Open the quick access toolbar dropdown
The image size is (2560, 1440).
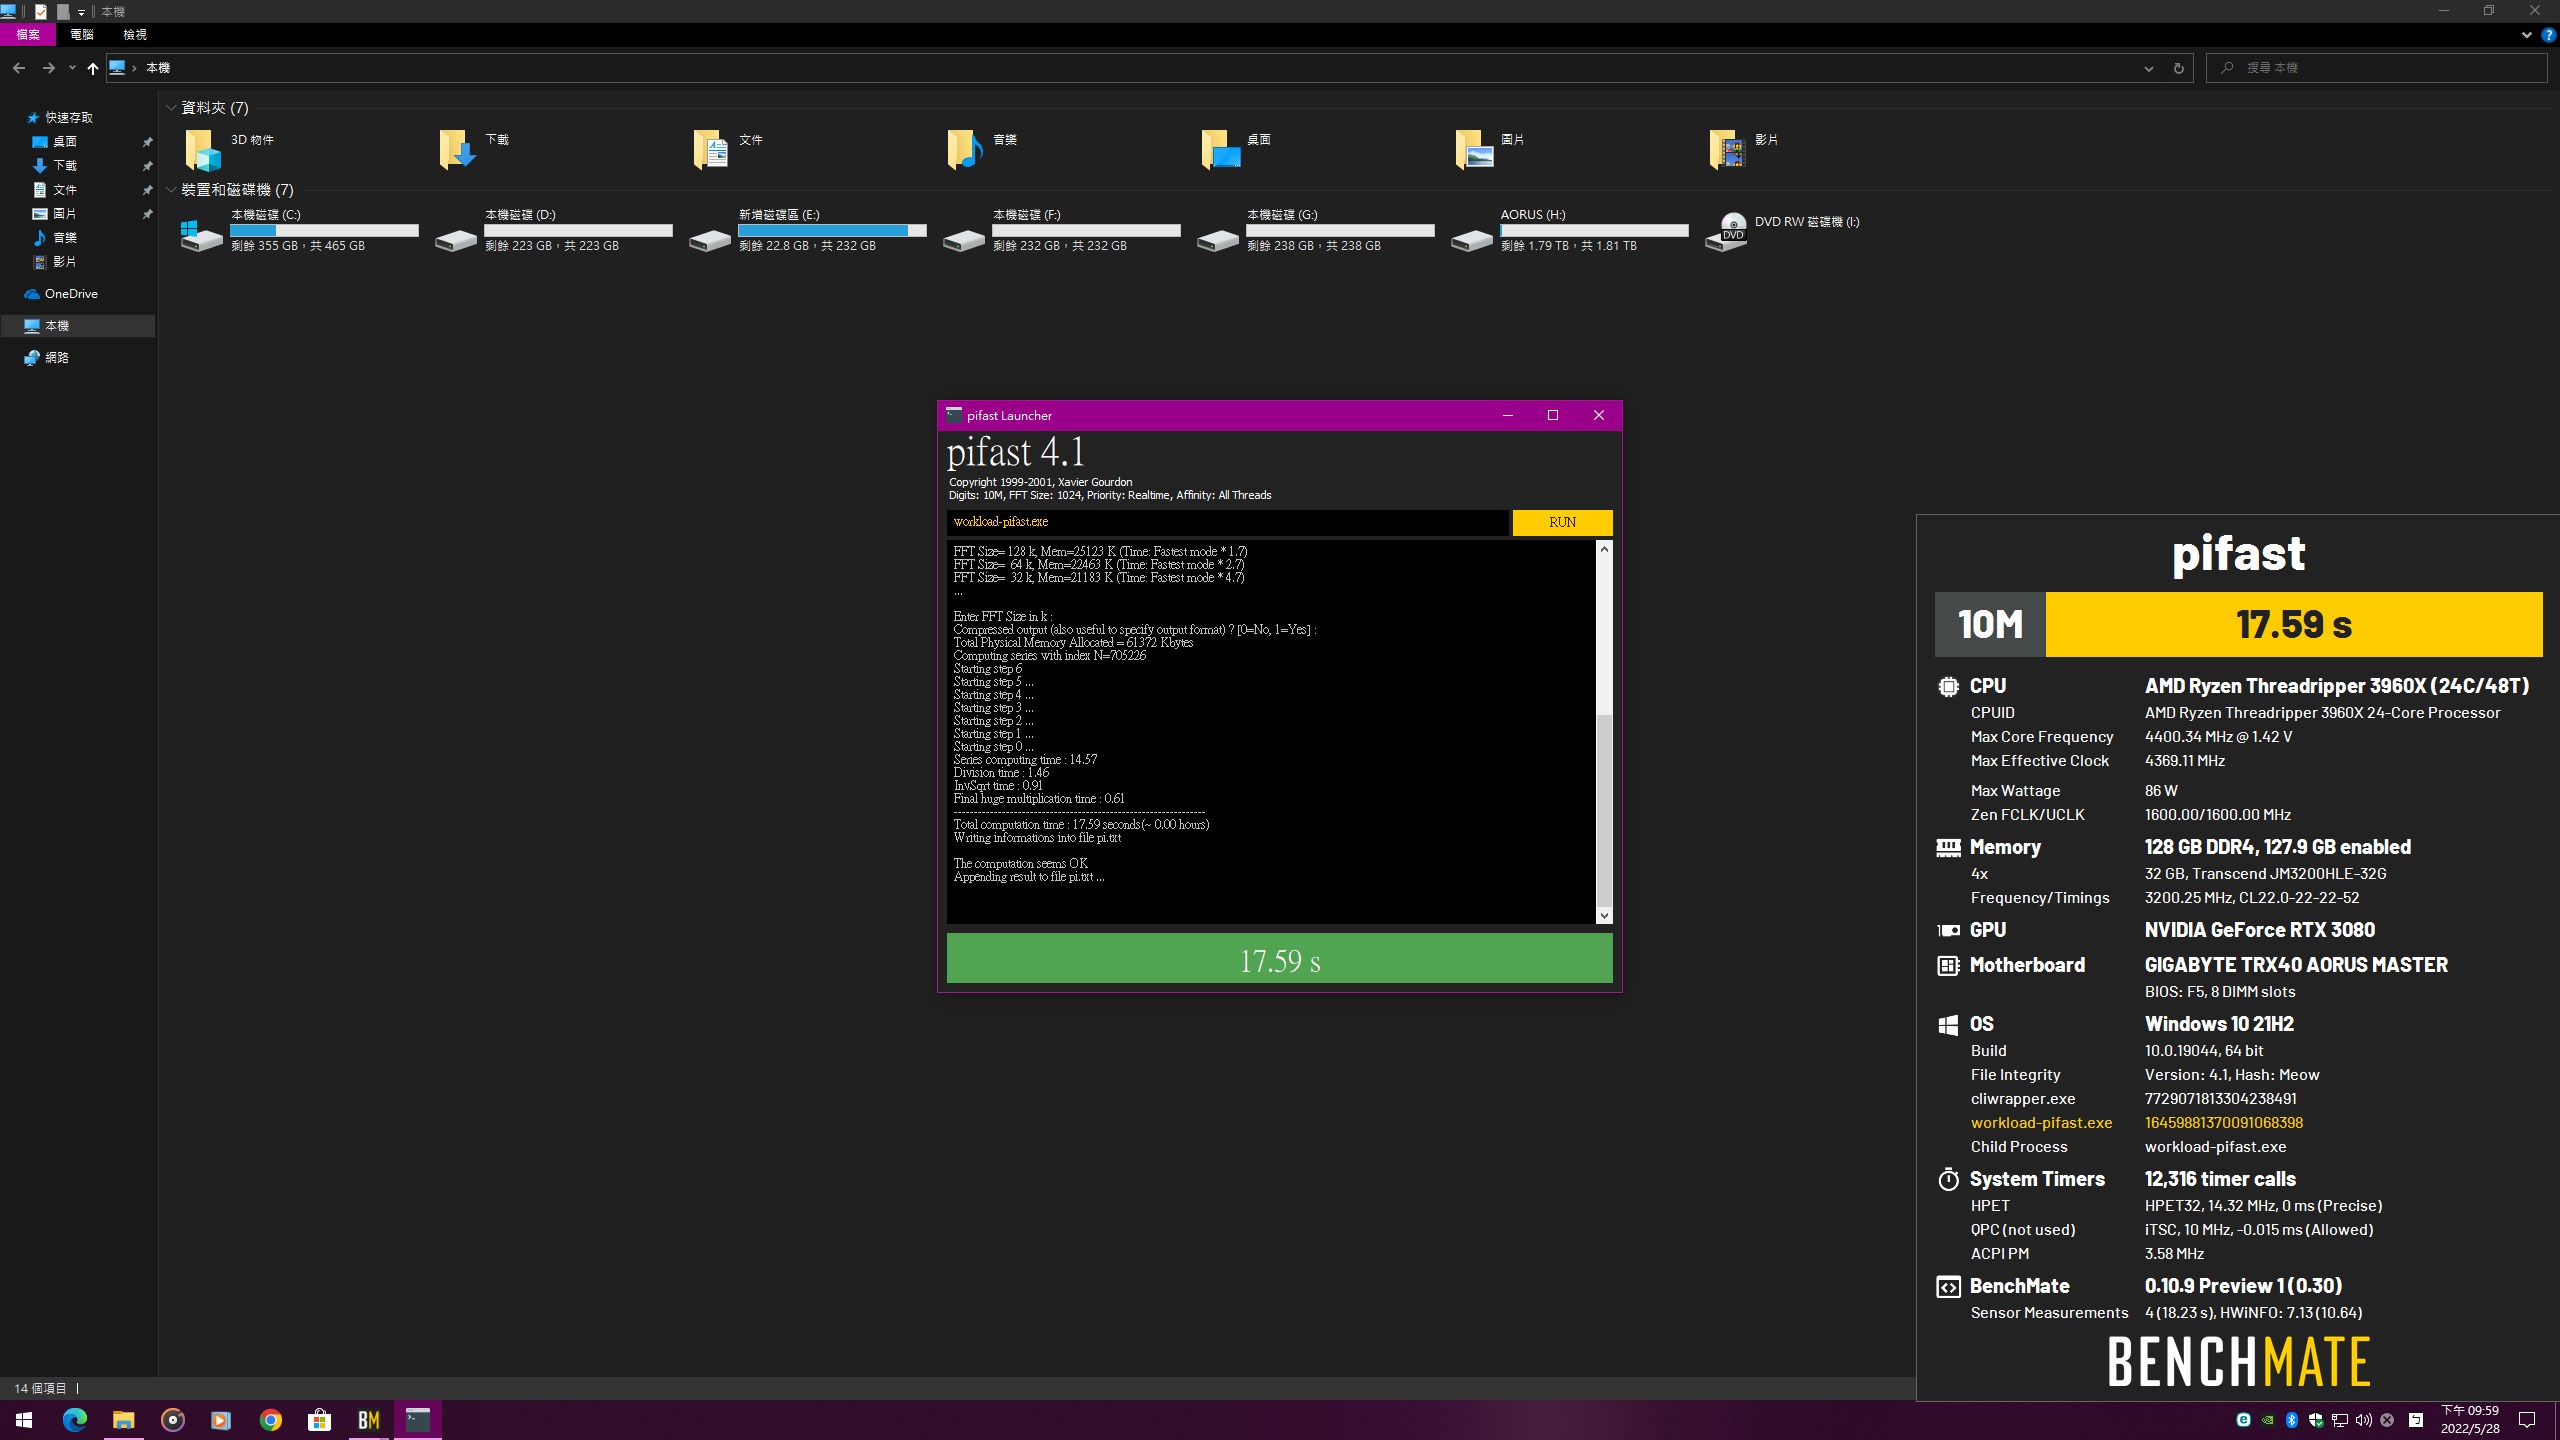81,12
